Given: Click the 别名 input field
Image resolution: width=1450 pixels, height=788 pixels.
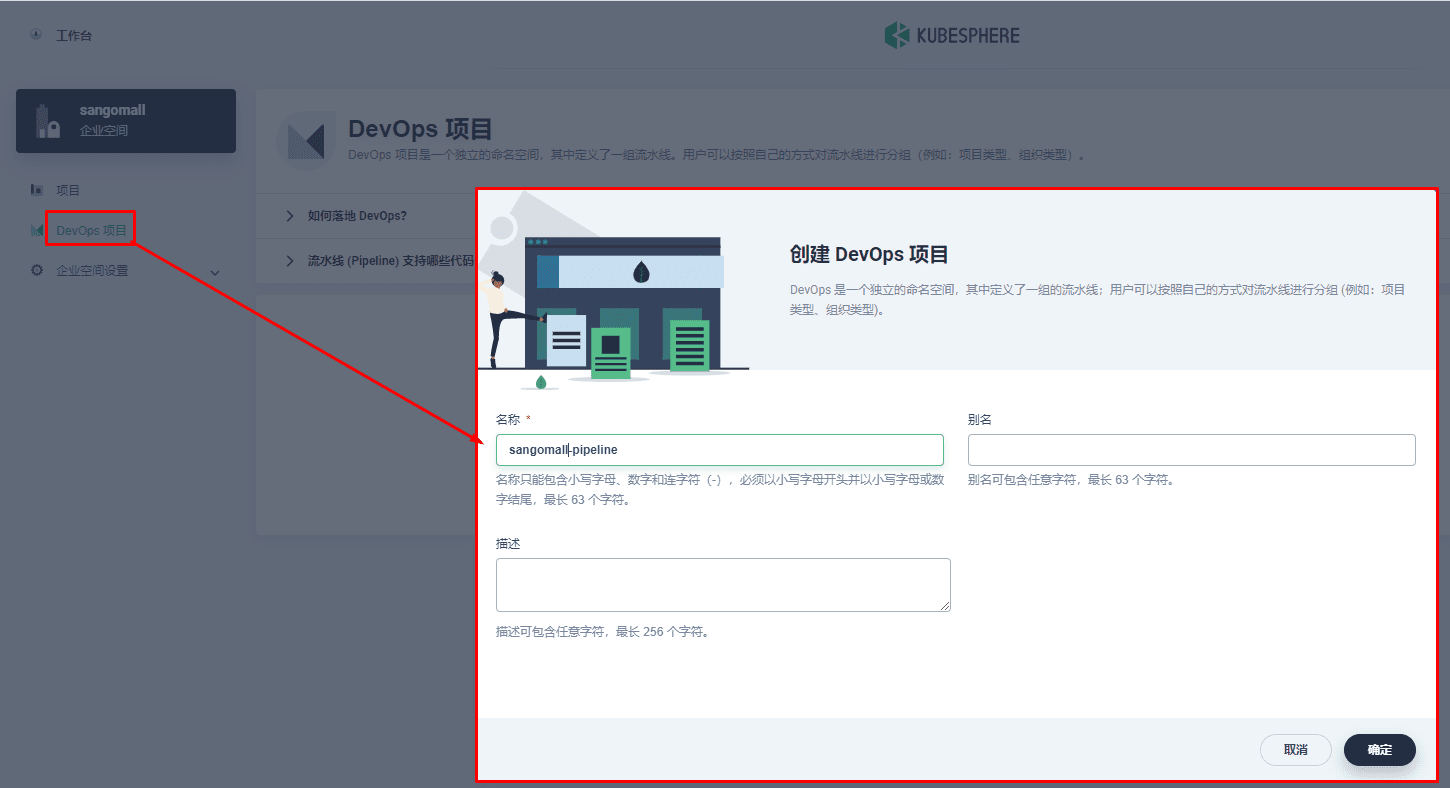Looking at the screenshot, I should [x=1192, y=450].
